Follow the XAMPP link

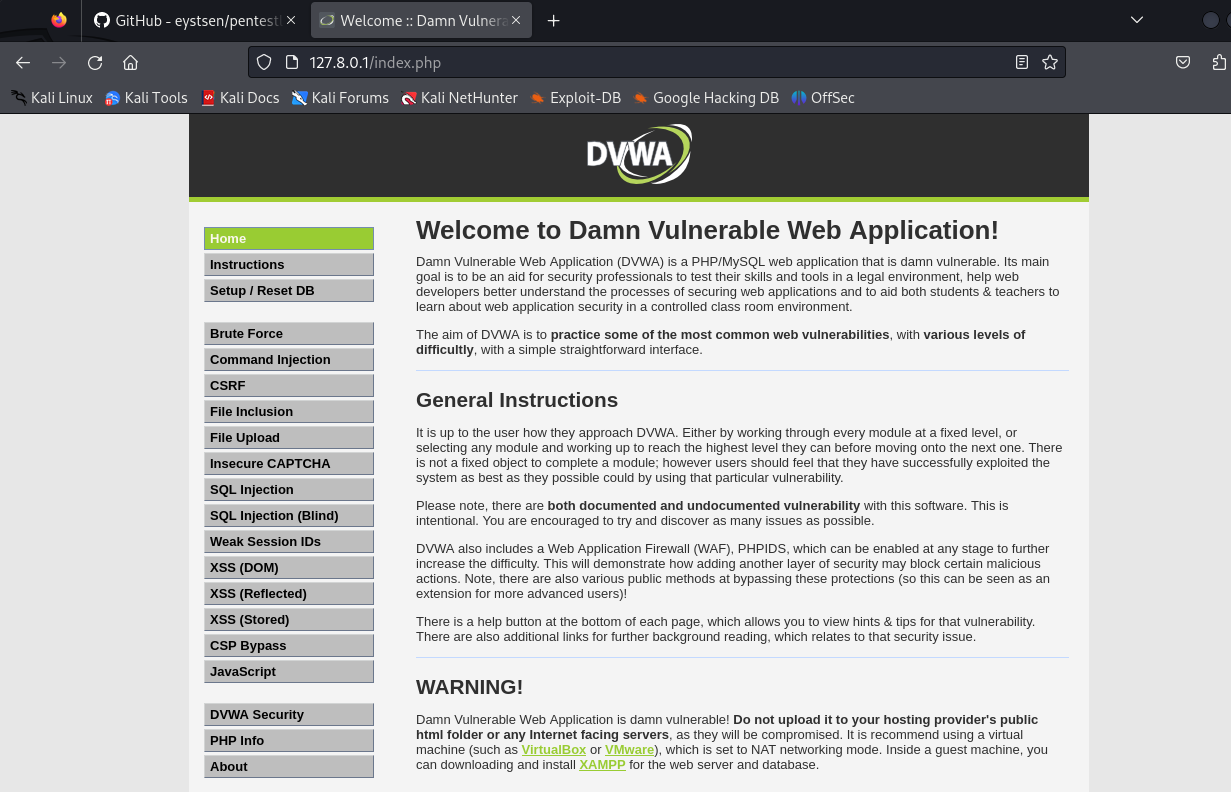(602, 765)
